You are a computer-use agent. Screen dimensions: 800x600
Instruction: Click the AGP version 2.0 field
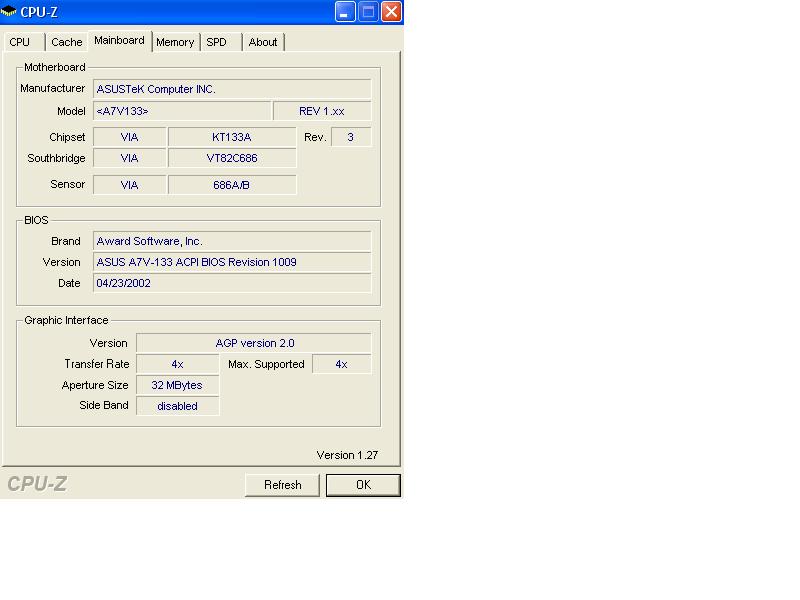[x=254, y=343]
